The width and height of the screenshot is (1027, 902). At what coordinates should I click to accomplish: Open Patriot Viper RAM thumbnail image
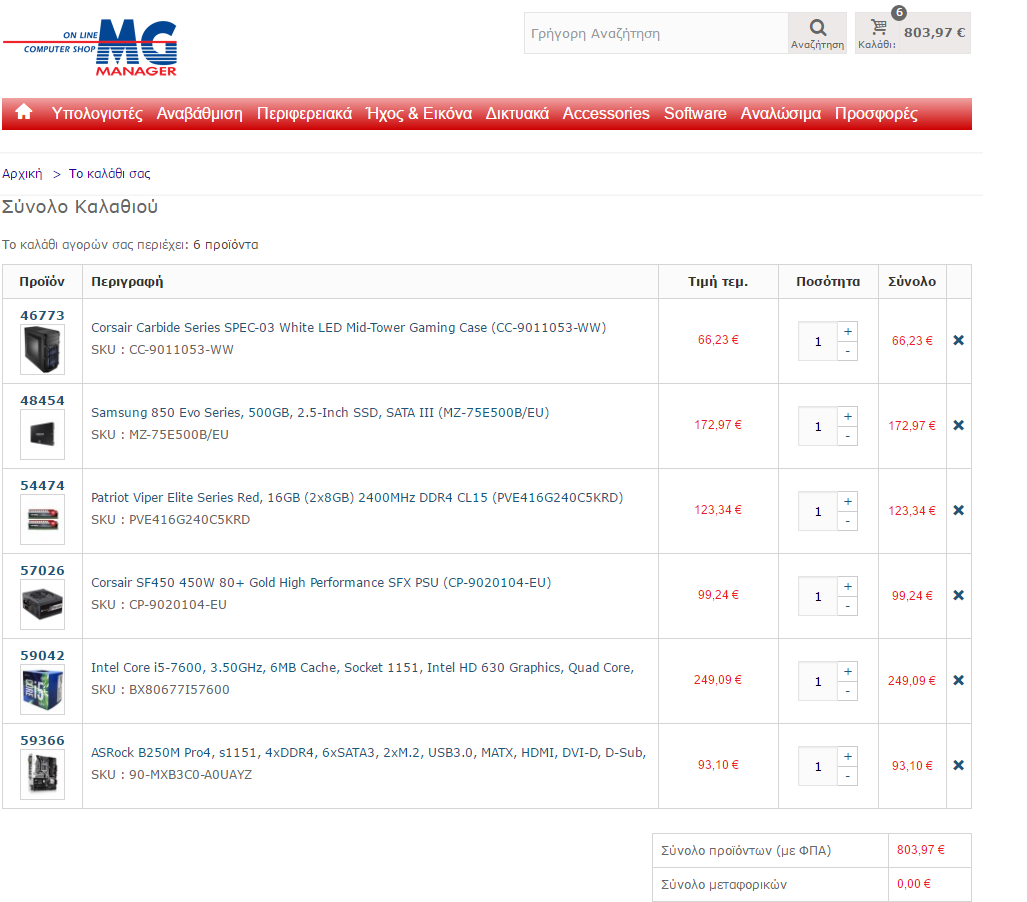click(43, 519)
